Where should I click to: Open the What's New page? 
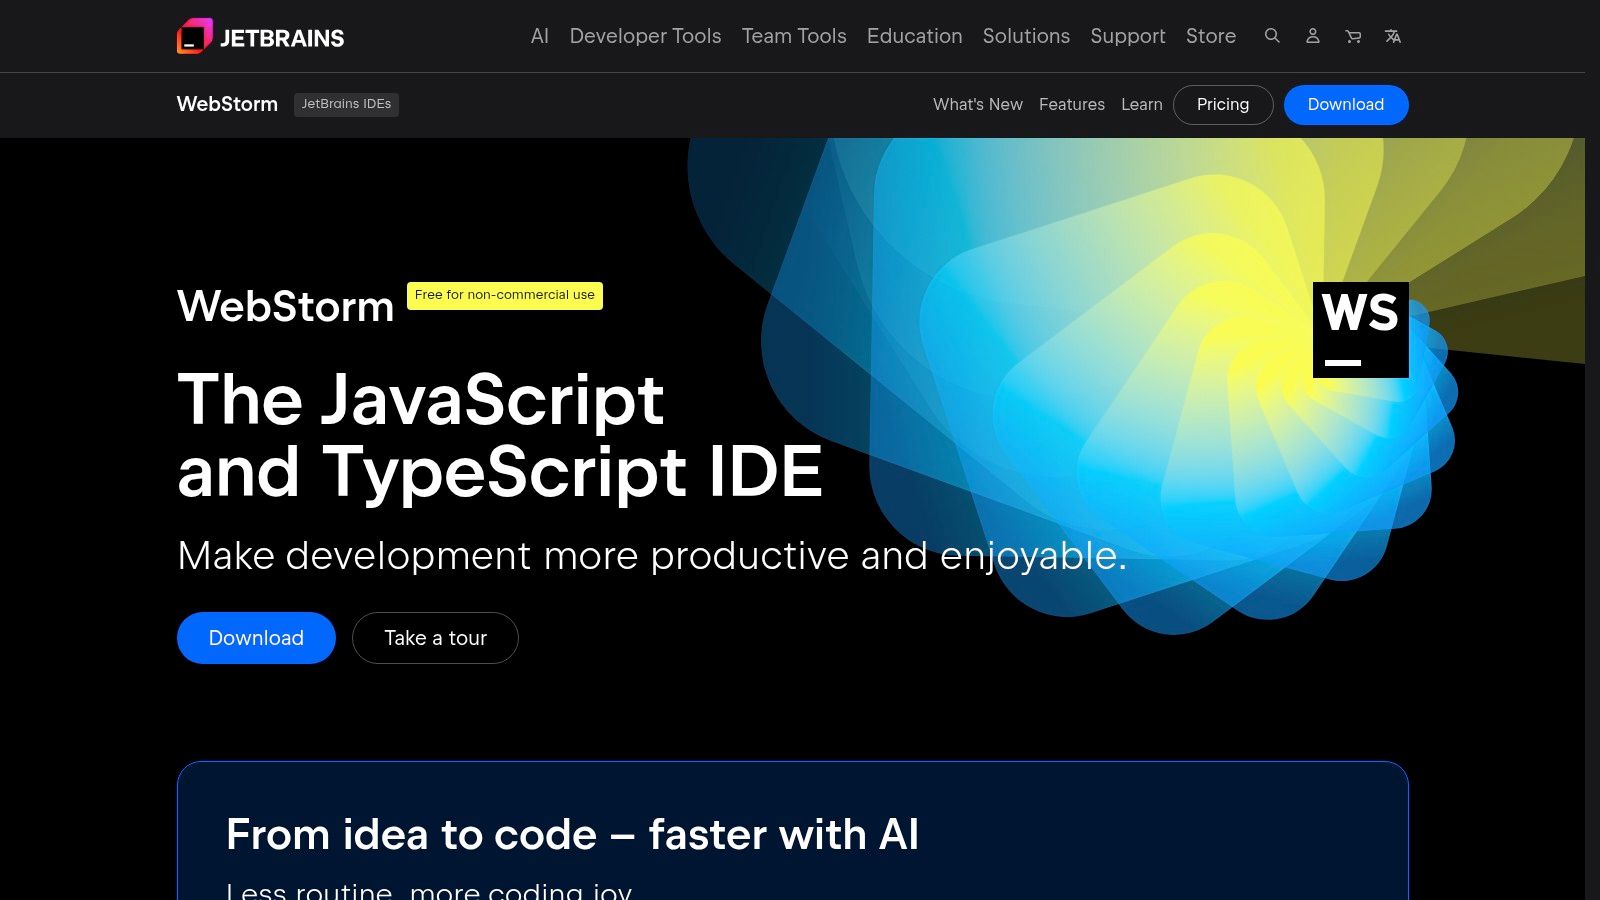tap(977, 104)
